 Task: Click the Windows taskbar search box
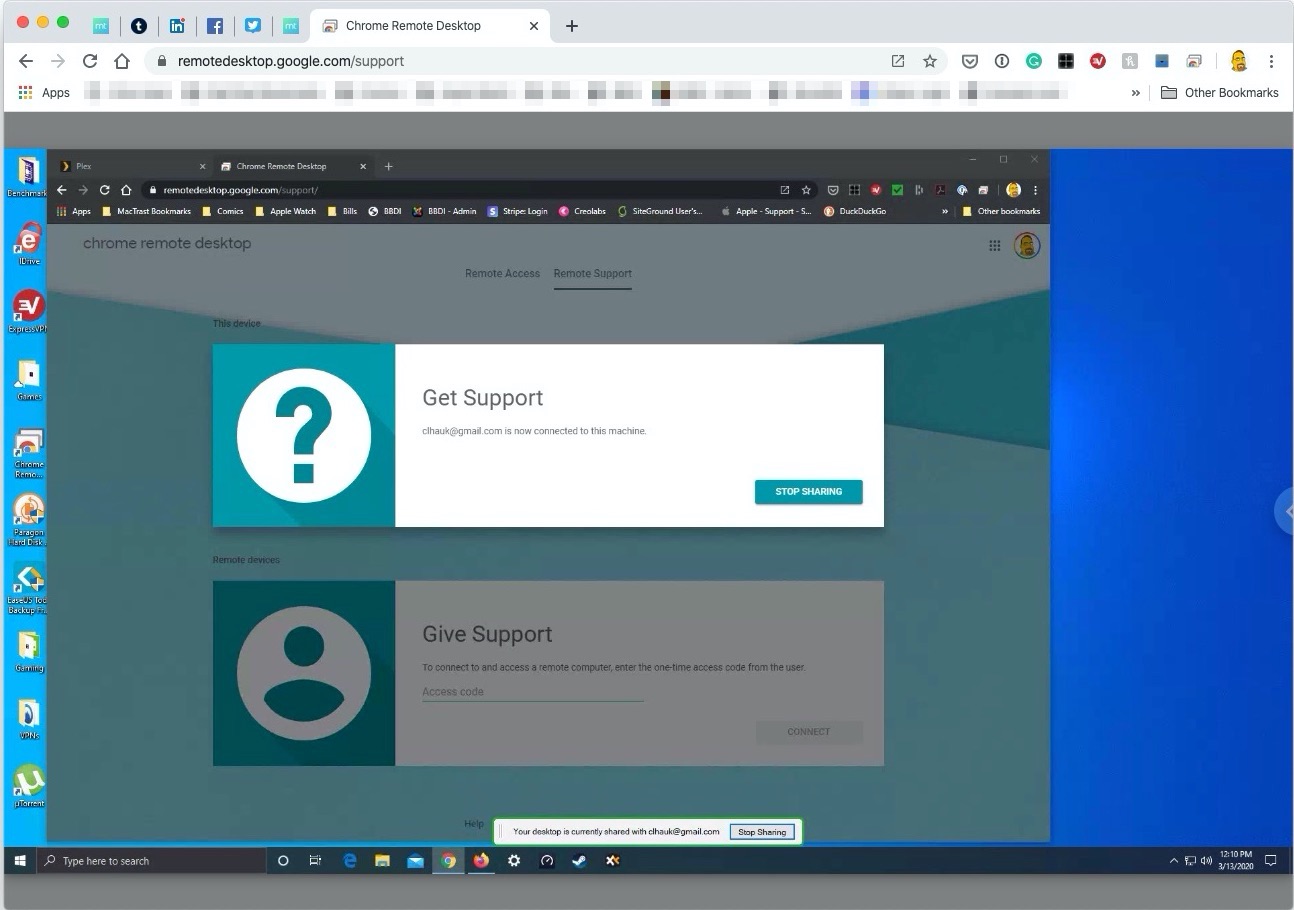click(x=150, y=860)
